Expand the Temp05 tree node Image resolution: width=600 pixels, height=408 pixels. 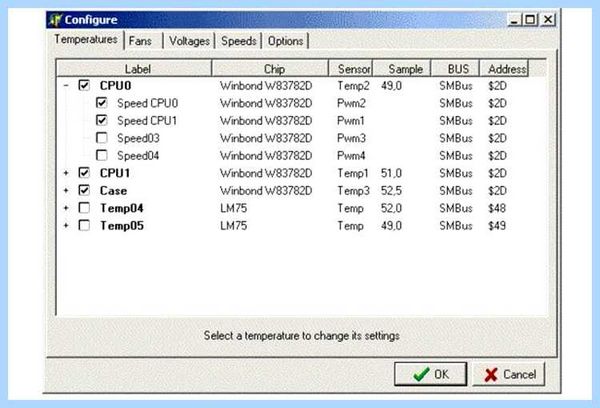66,226
